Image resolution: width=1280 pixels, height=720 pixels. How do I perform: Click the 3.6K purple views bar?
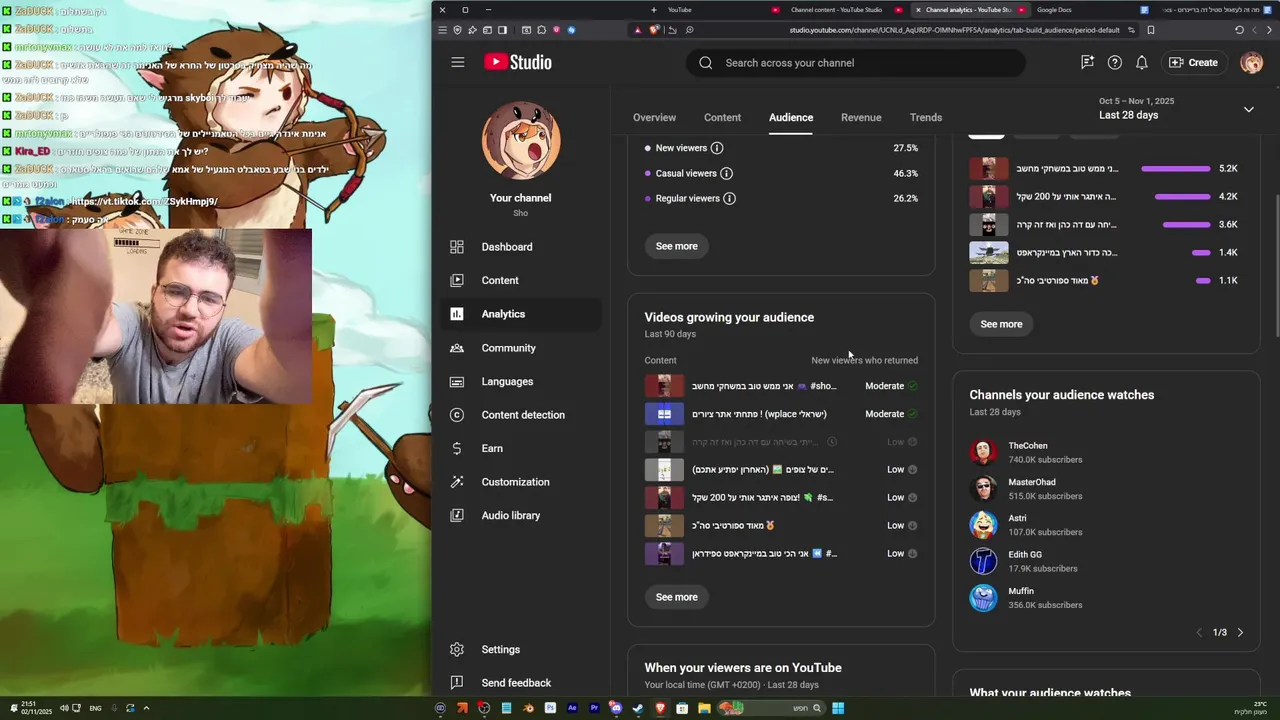click(x=1185, y=225)
